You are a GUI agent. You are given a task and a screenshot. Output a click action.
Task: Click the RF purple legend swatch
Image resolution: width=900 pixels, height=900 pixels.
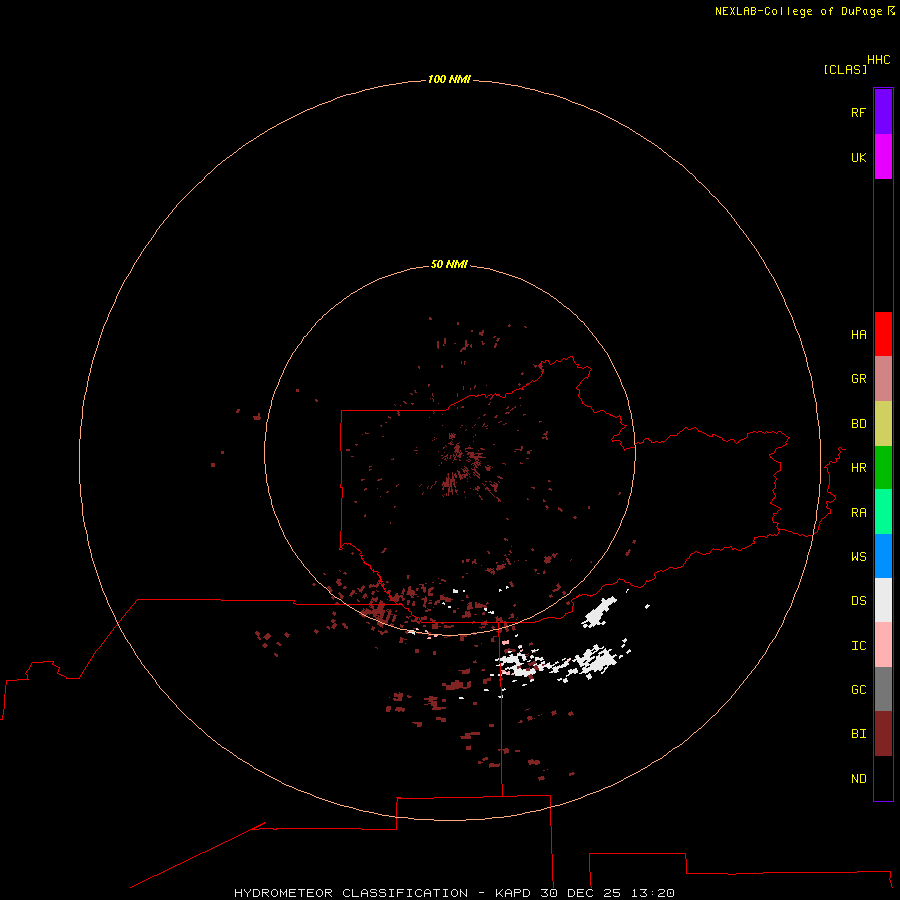[x=883, y=112]
